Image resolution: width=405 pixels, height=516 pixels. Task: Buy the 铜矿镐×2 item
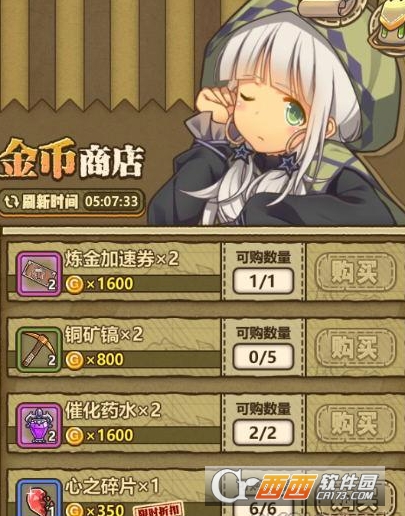coord(355,348)
